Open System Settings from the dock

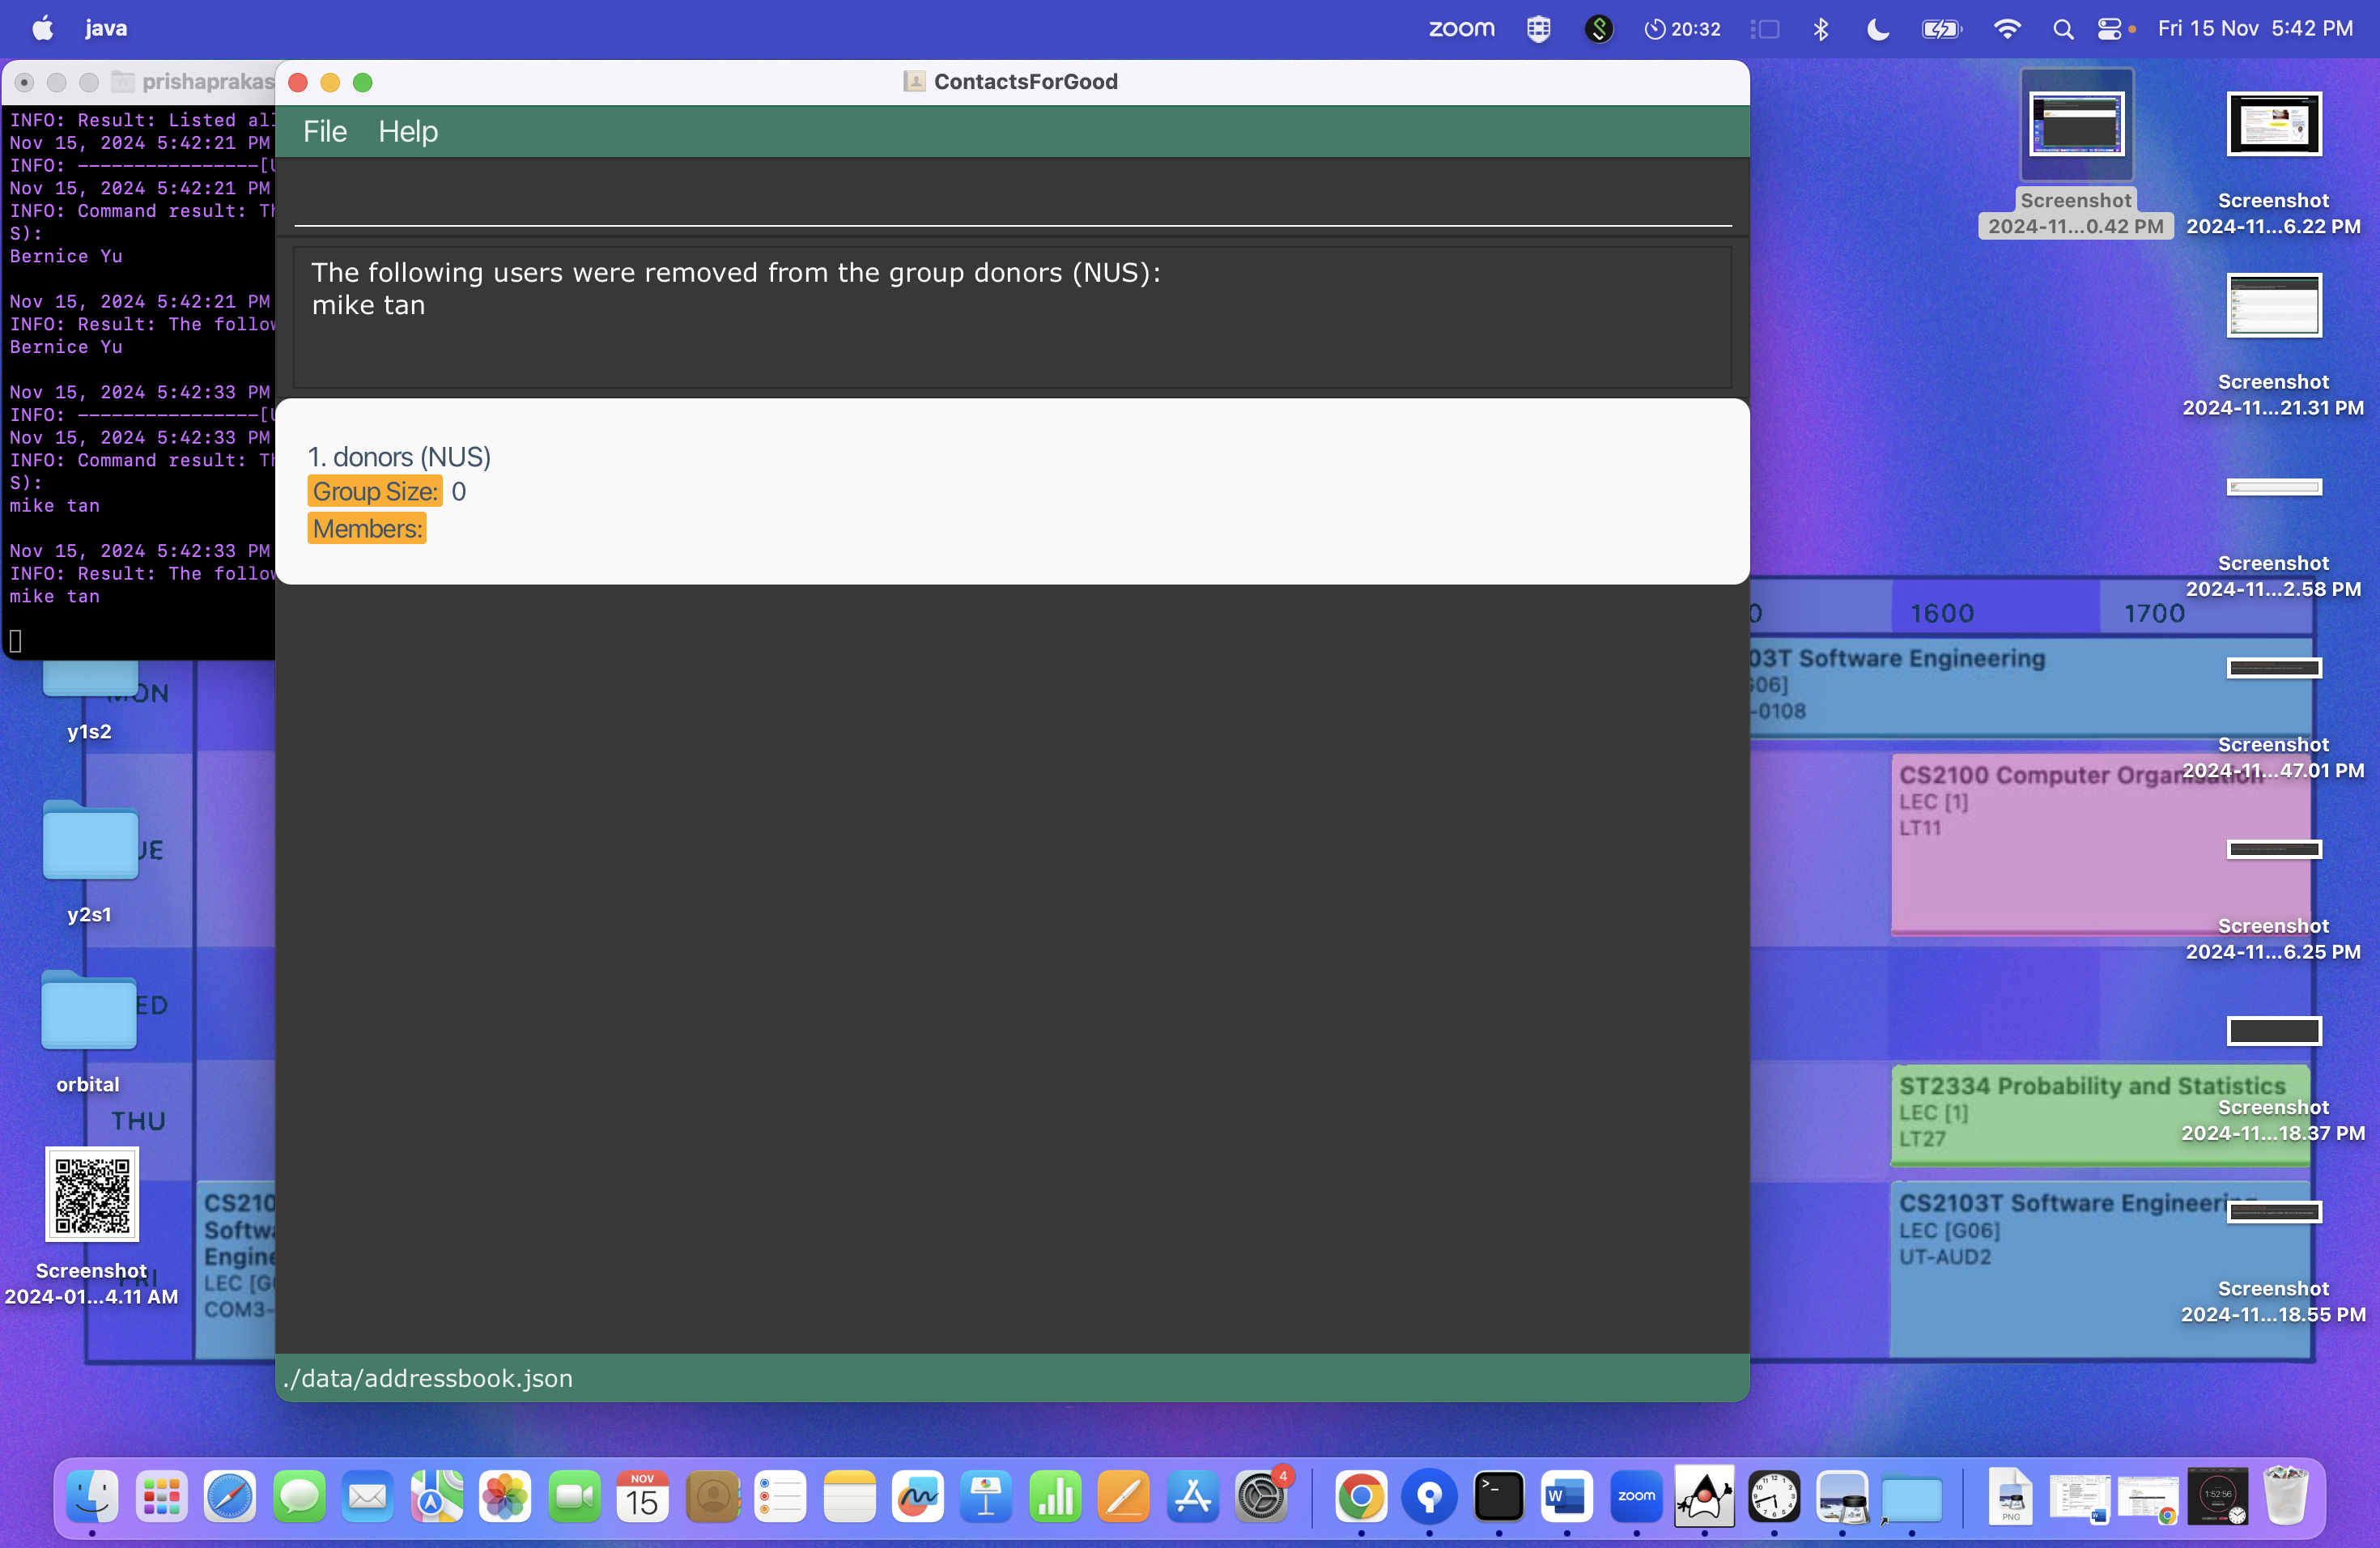point(1261,1497)
